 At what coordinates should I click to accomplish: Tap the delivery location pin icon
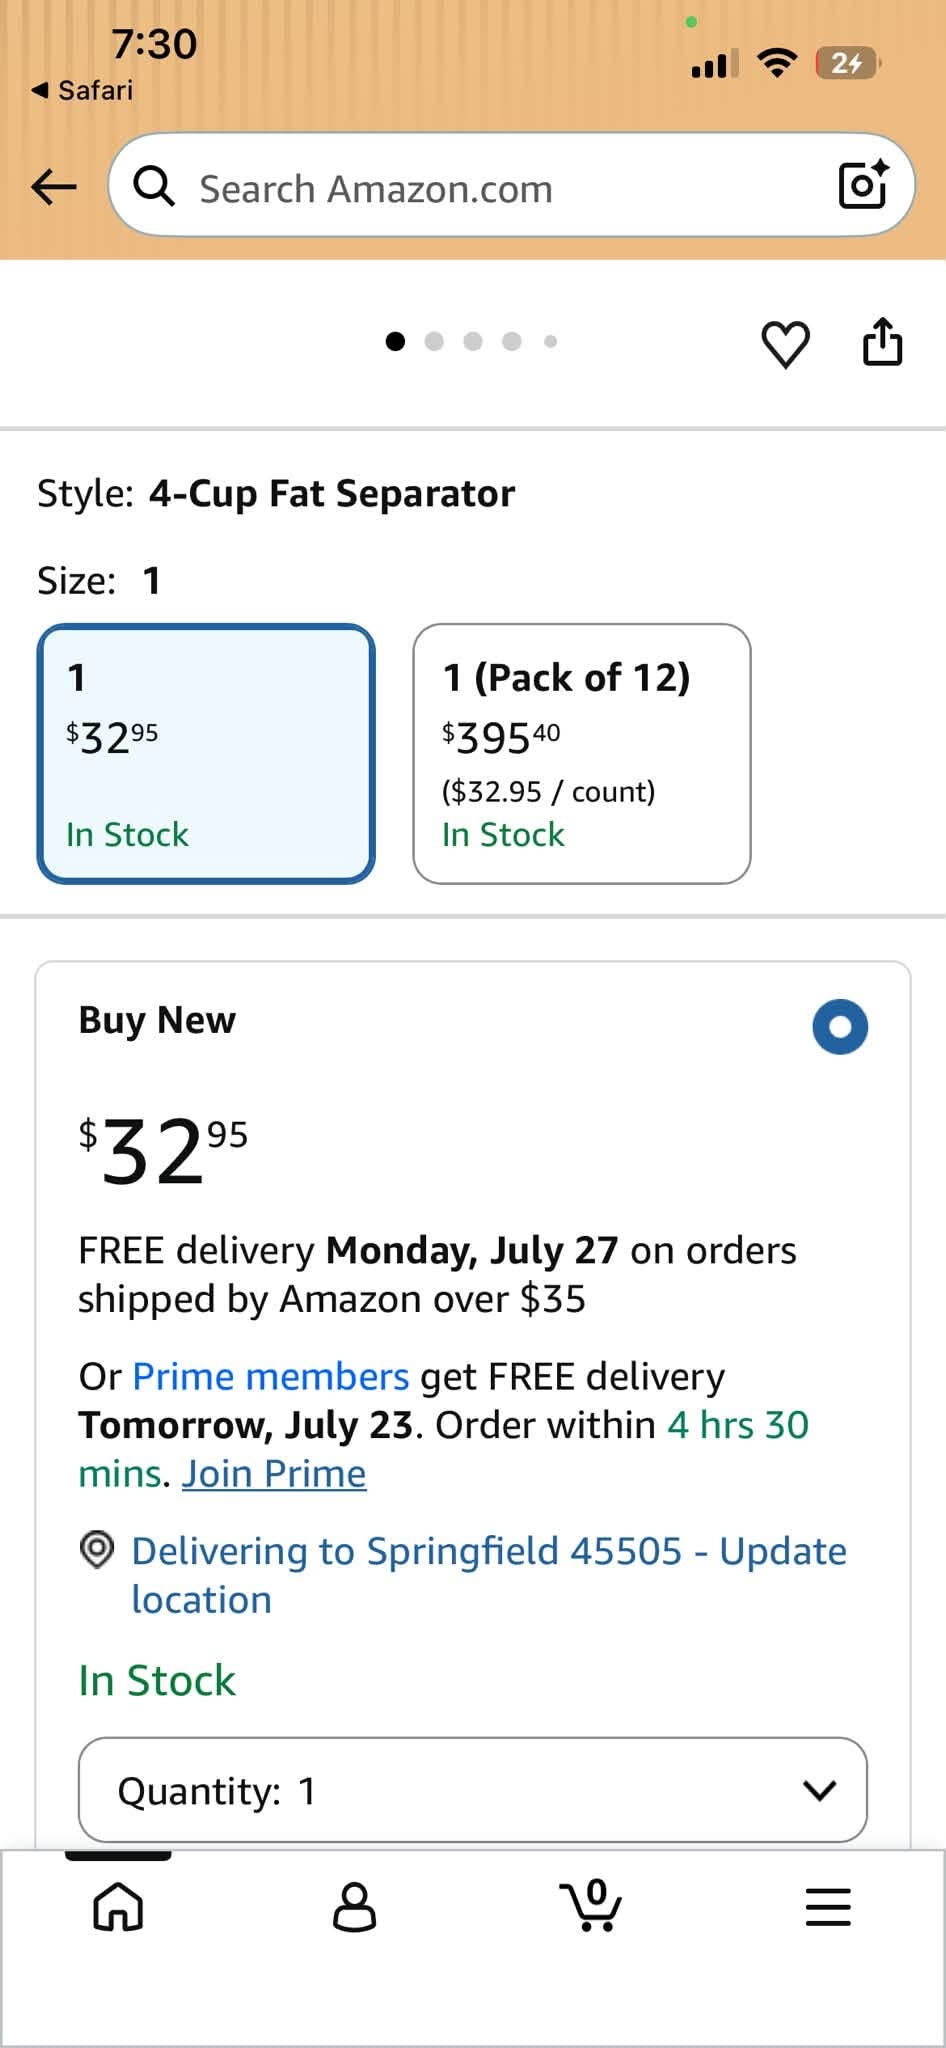(97, 1550)
